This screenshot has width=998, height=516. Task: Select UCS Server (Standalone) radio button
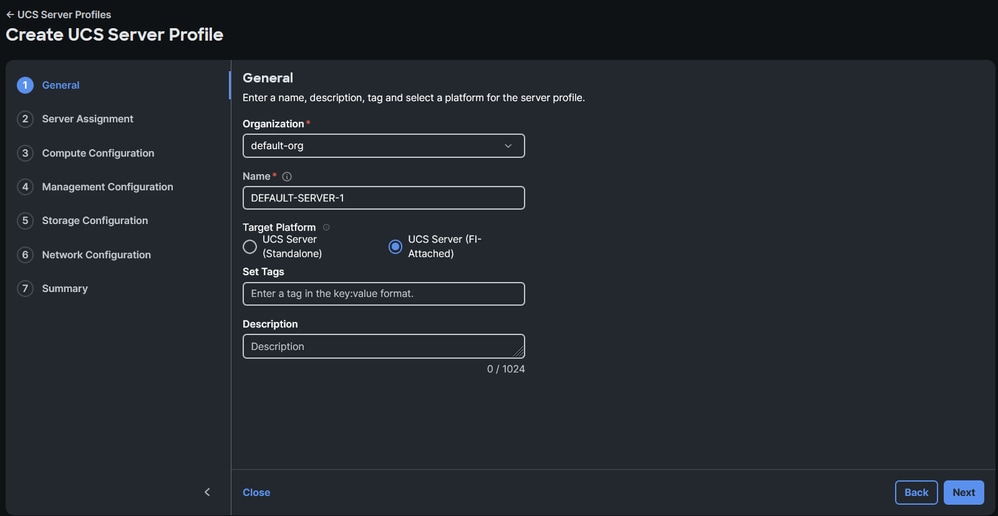pyautogui.click(x=250, y=247)
